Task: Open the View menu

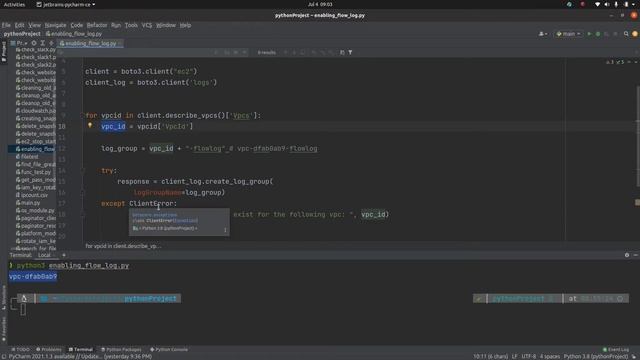Action: (34, 25)
